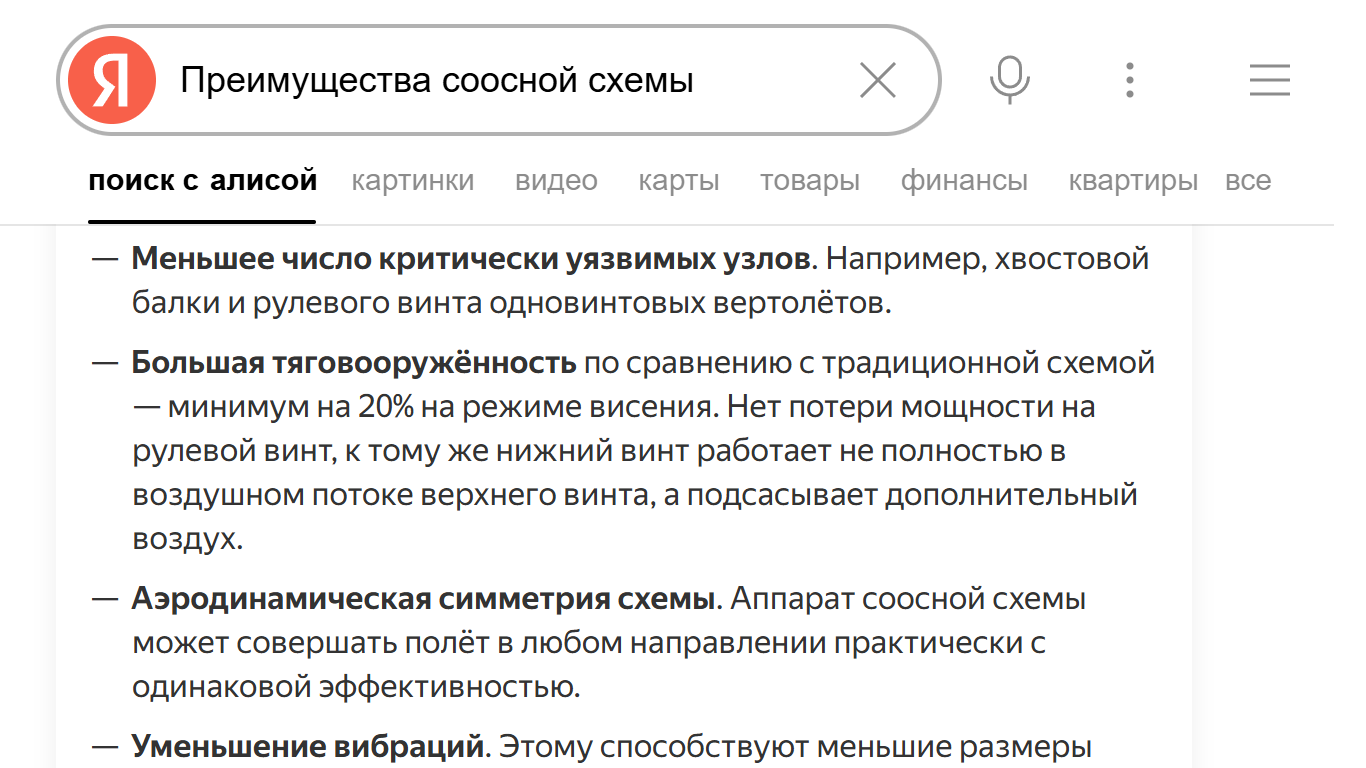Clear the search query with the X
This screenshot has height=768, width=1366.
point(877,80)
